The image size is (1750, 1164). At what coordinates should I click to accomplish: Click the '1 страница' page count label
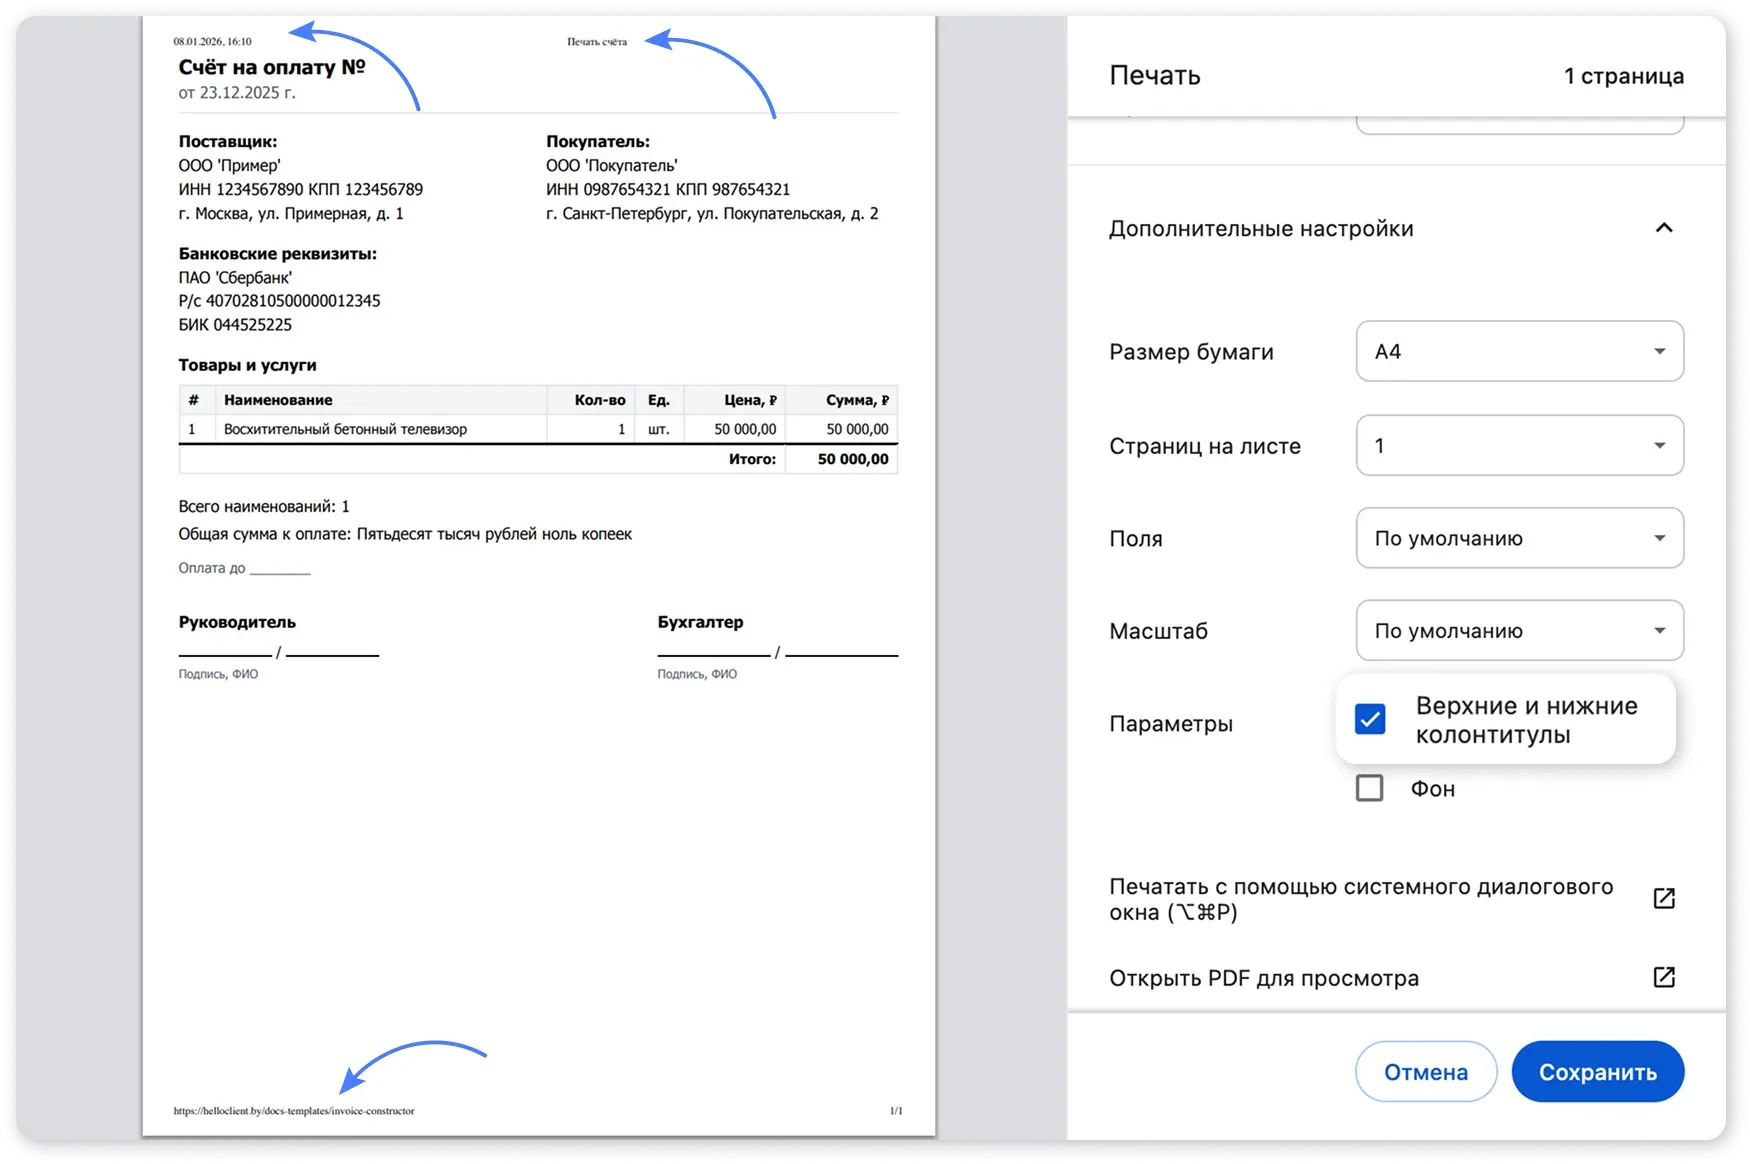click(x=1623, y=76)
